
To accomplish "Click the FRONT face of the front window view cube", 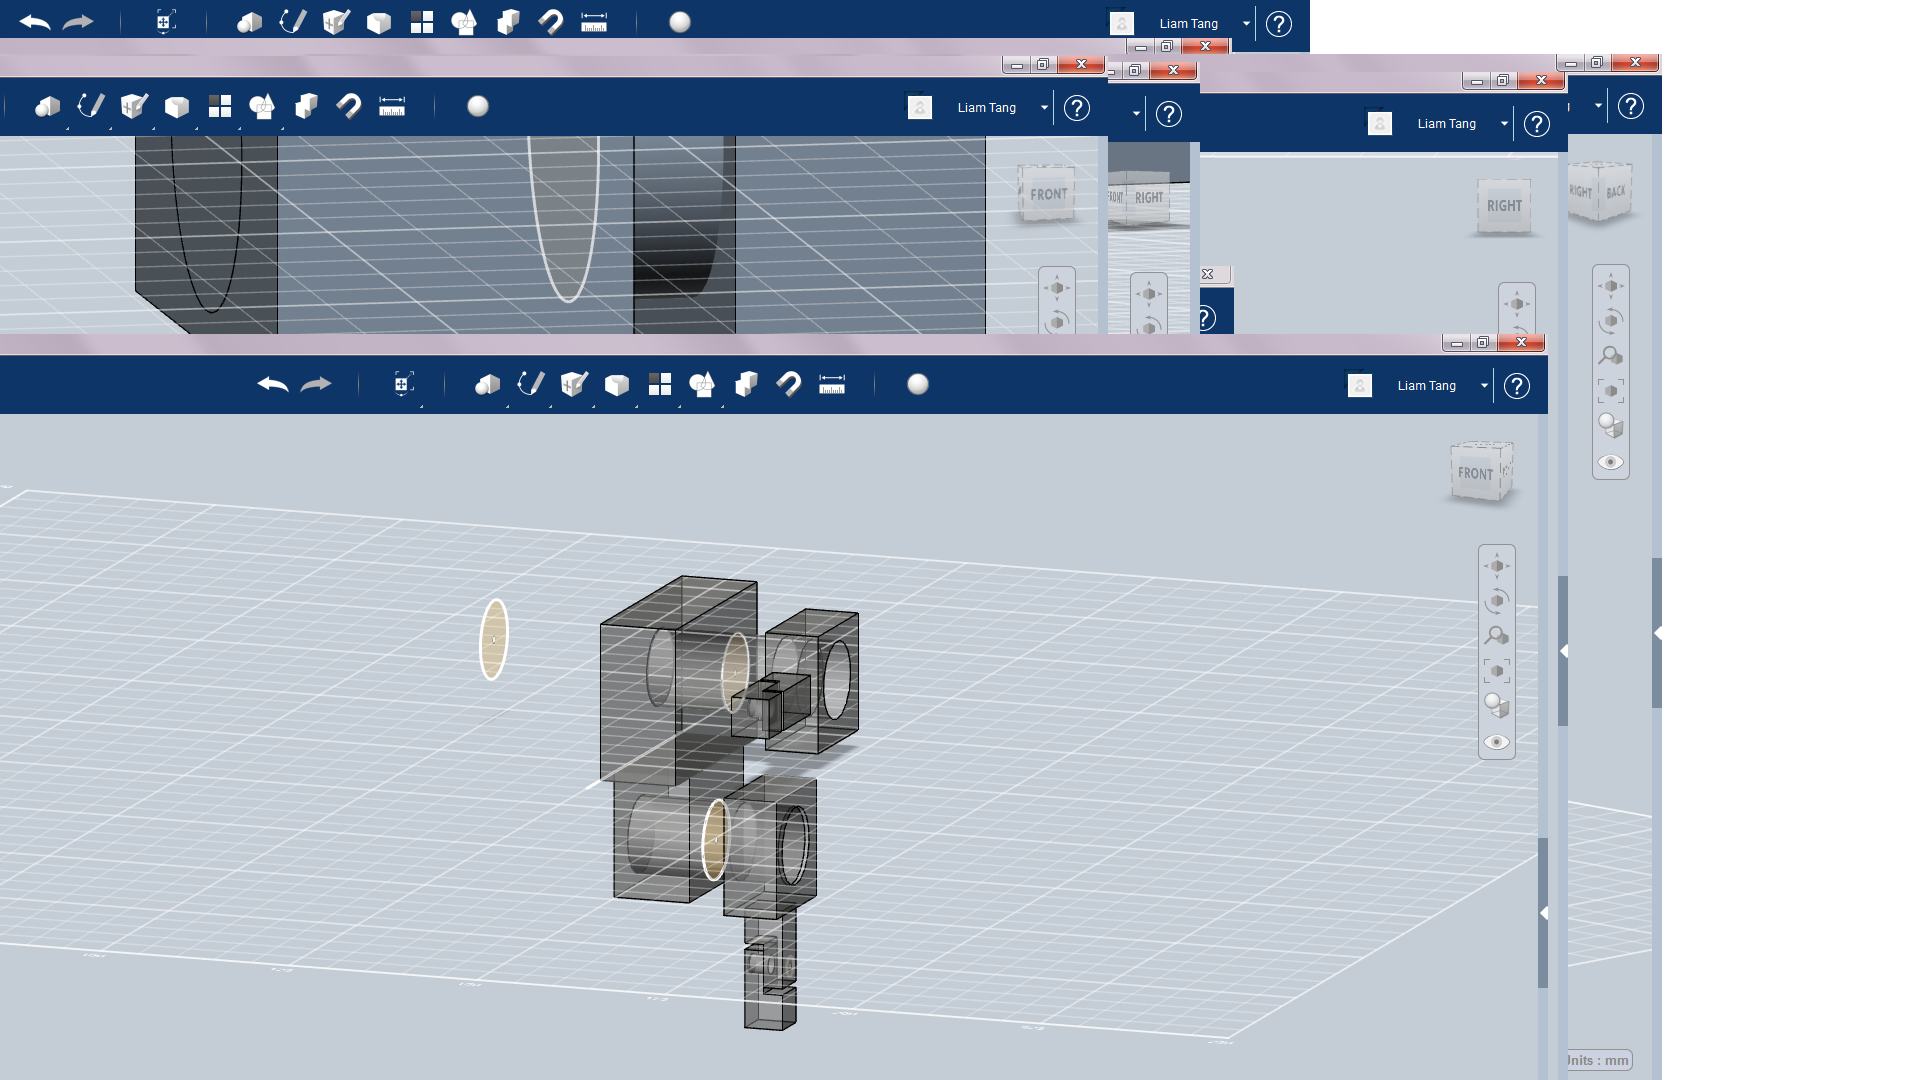I will pos(1477,473).
